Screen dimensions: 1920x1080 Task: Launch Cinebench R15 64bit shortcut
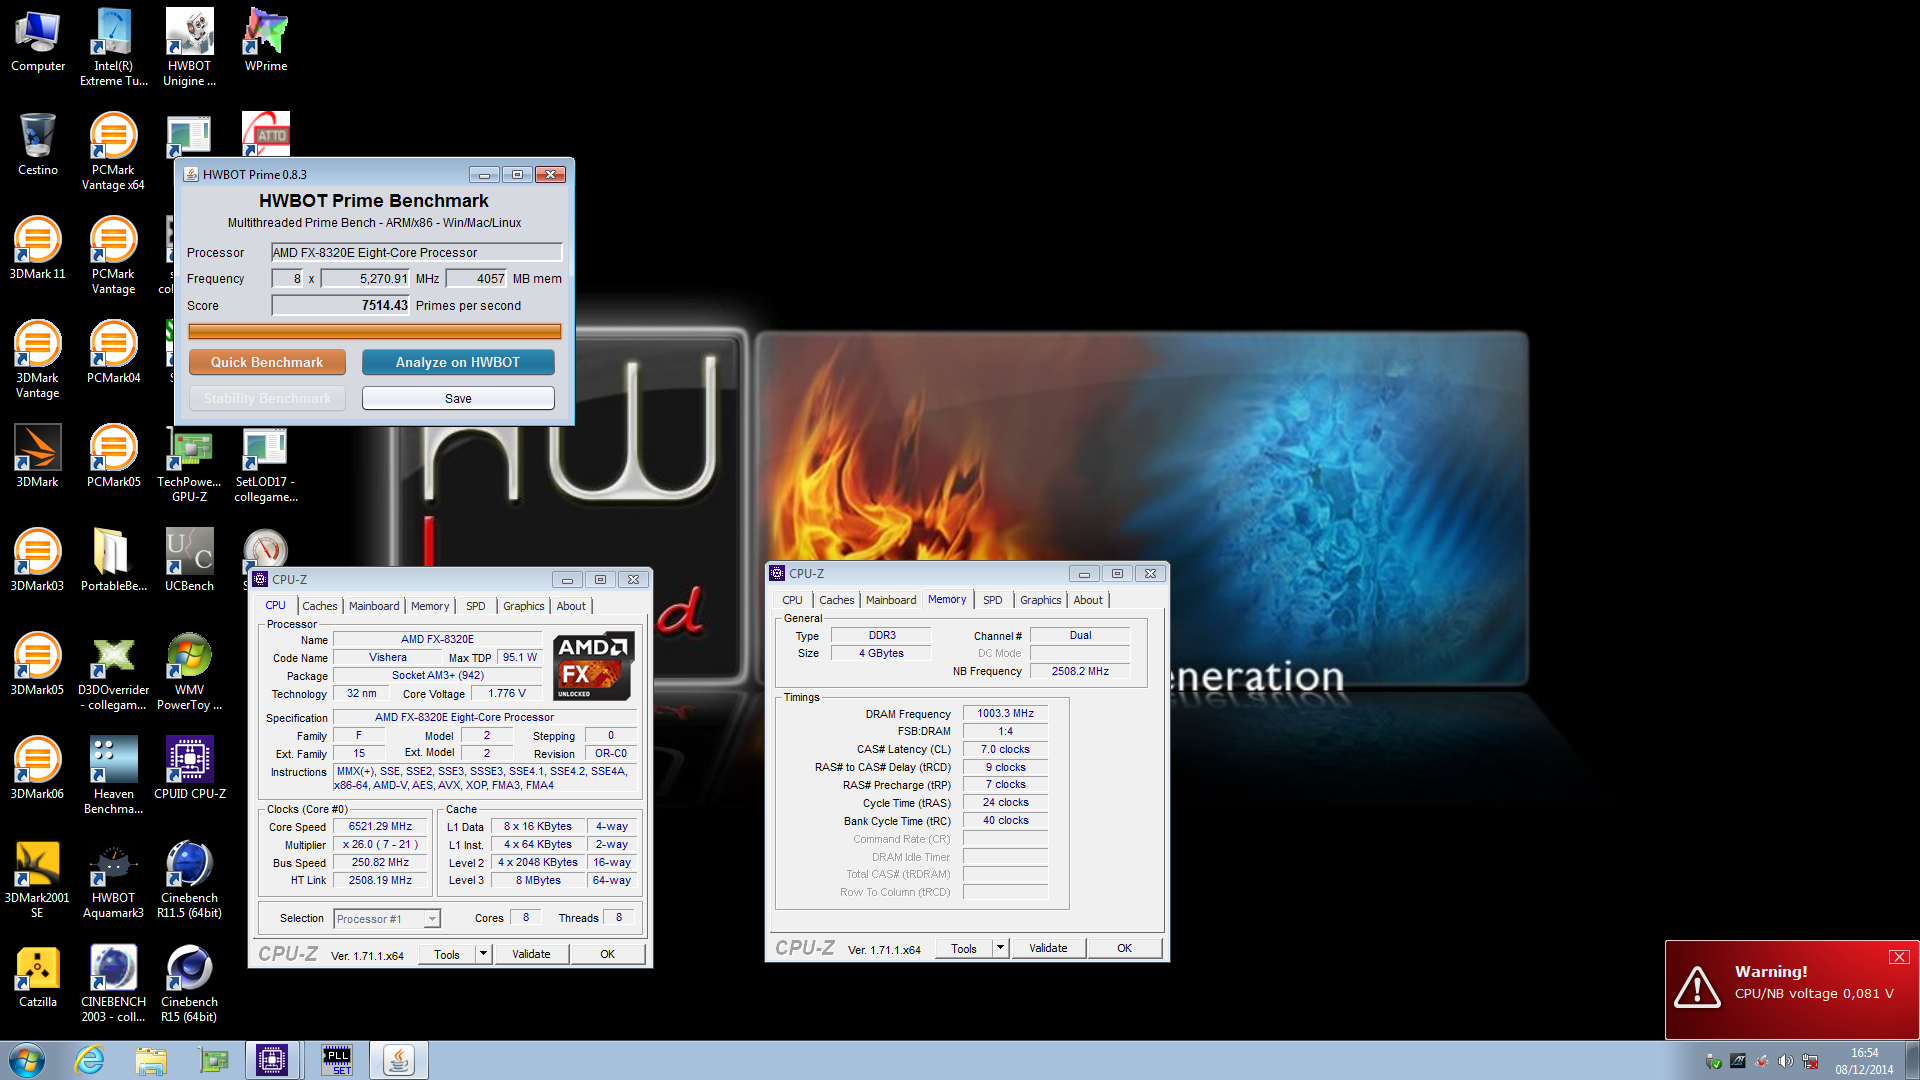[x=189, y=983]
